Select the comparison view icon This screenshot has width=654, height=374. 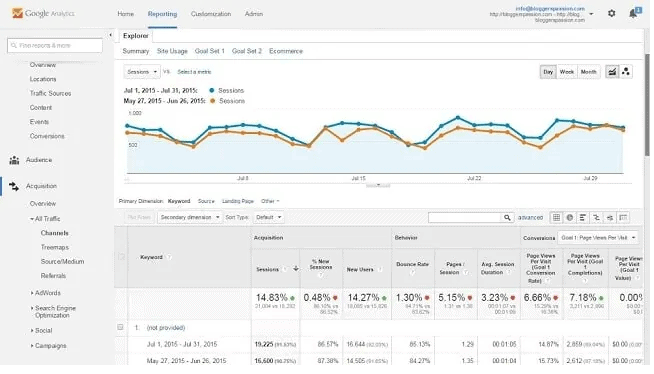pyautogui.click(x=596, y=217)
